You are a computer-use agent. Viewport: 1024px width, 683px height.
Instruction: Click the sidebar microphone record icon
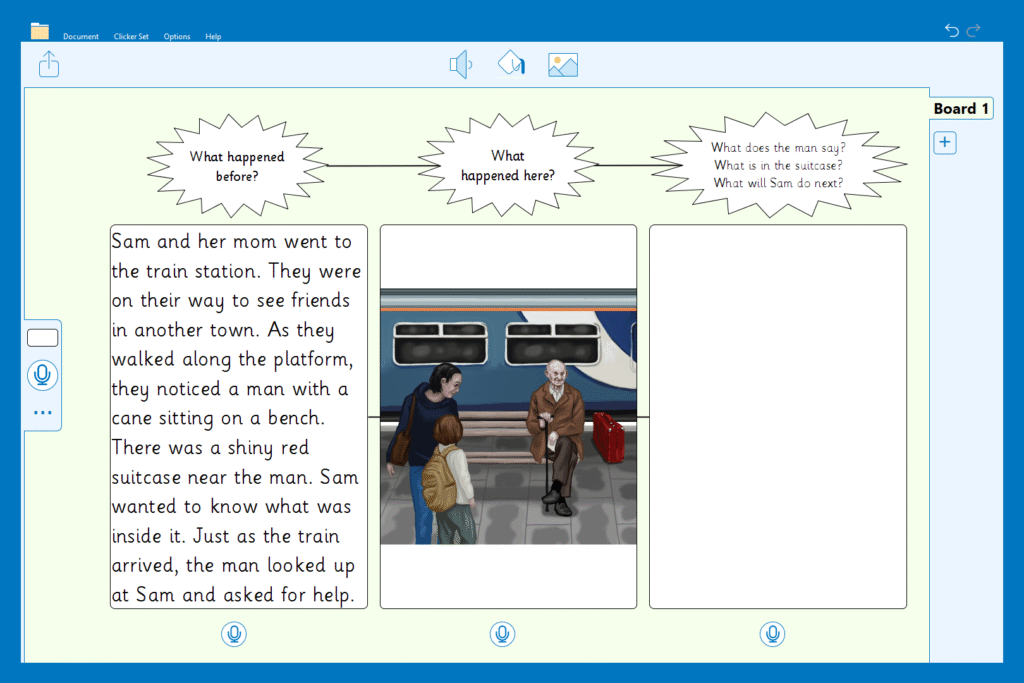click(42, 375)
